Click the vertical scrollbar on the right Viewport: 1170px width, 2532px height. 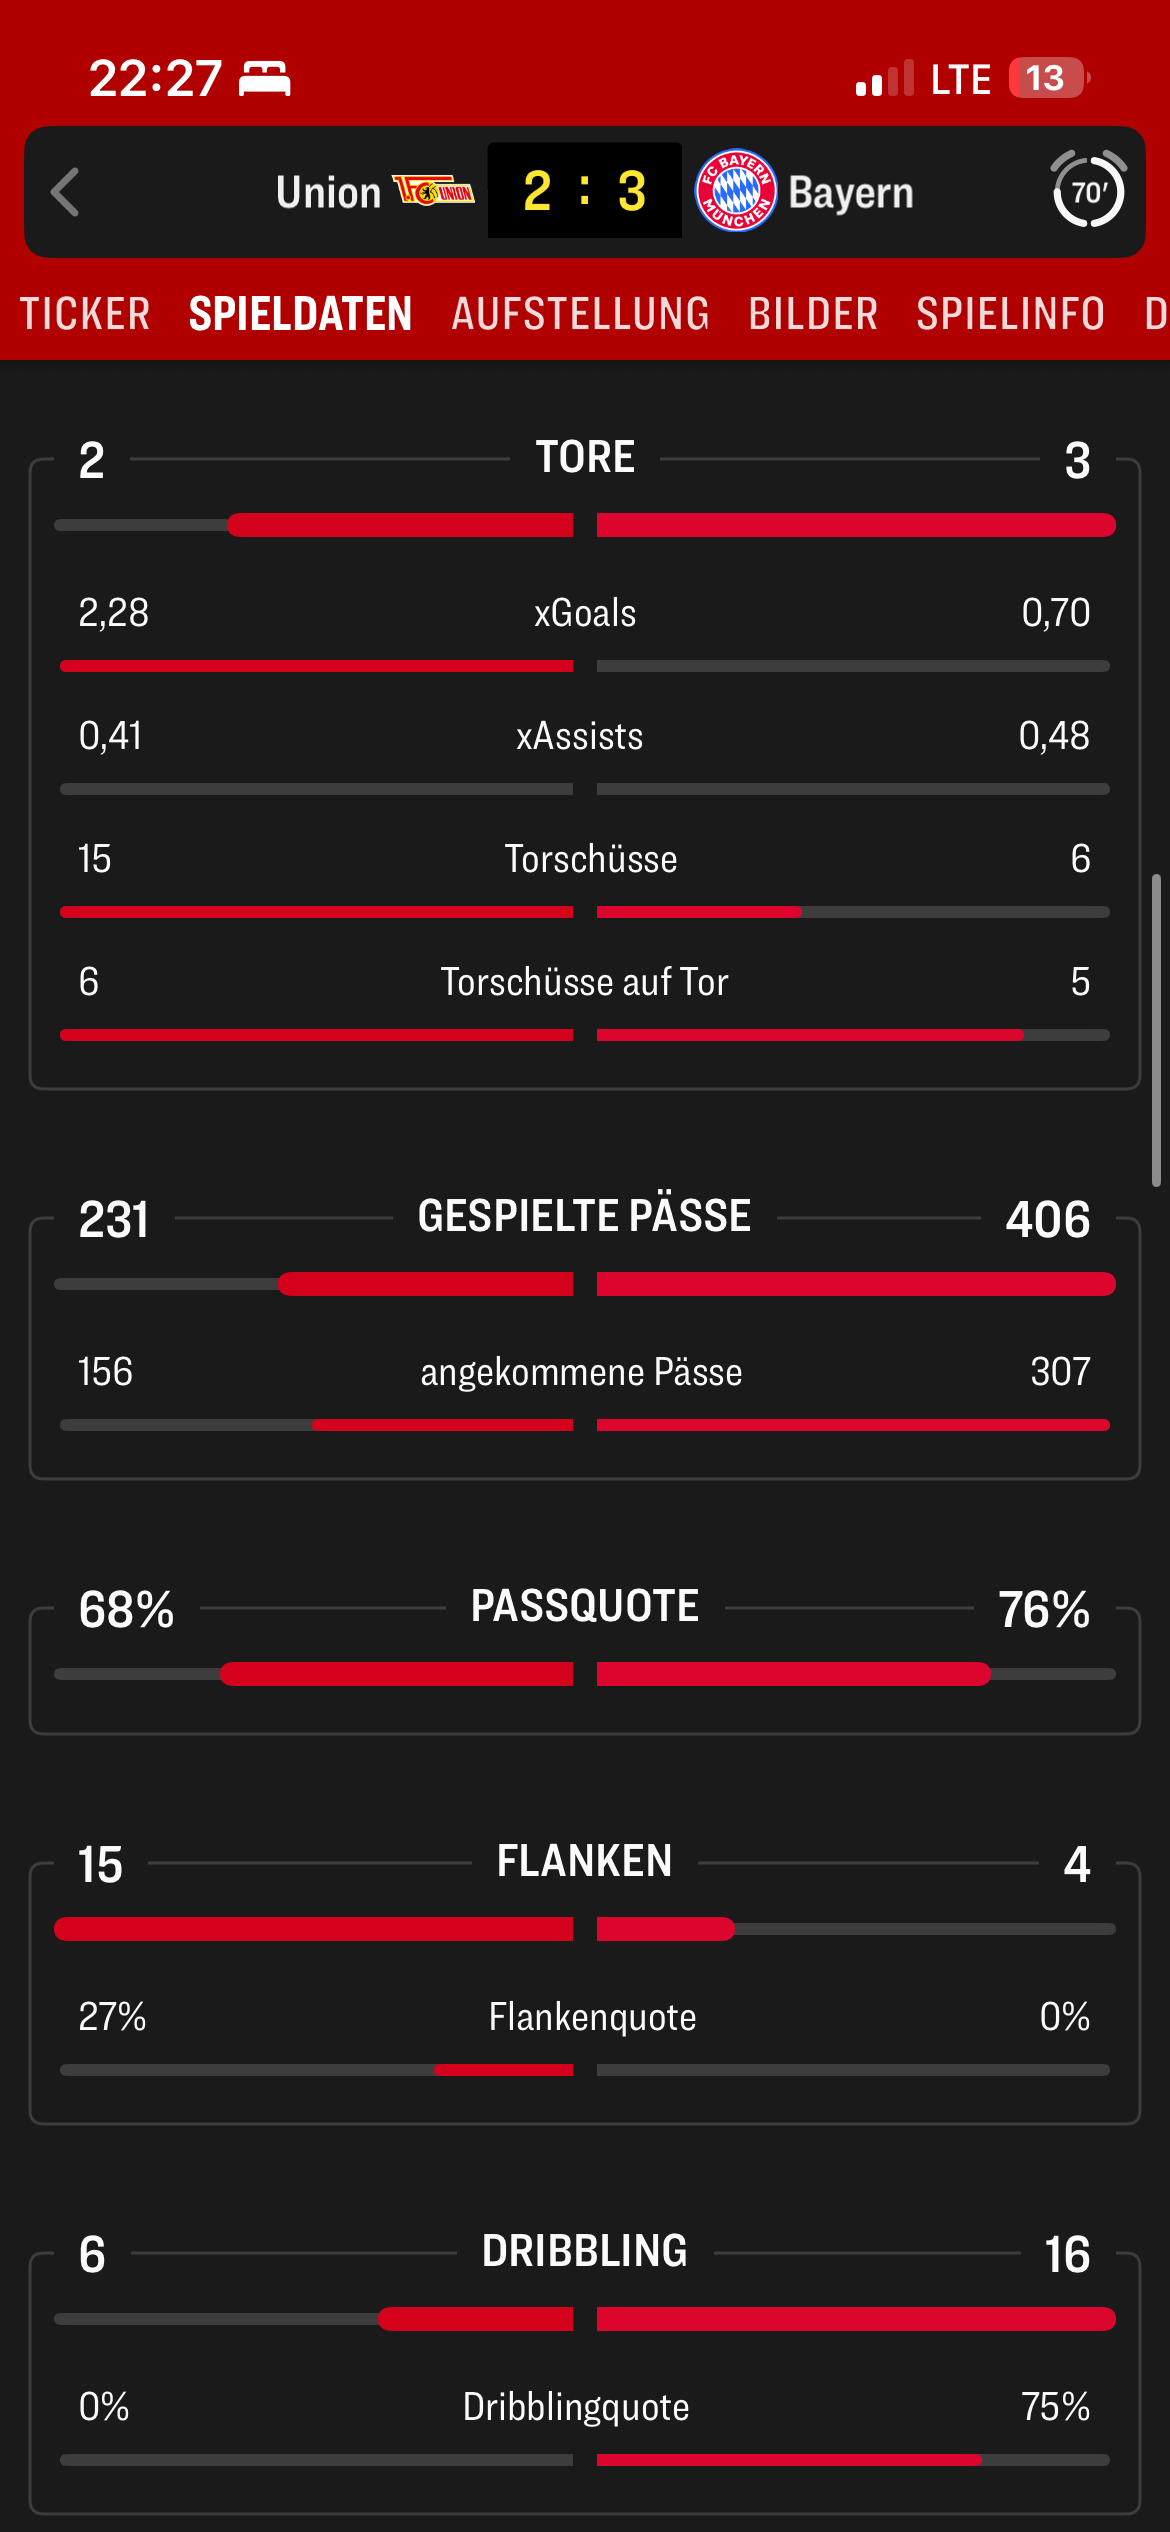[x=1156, y=1030]
